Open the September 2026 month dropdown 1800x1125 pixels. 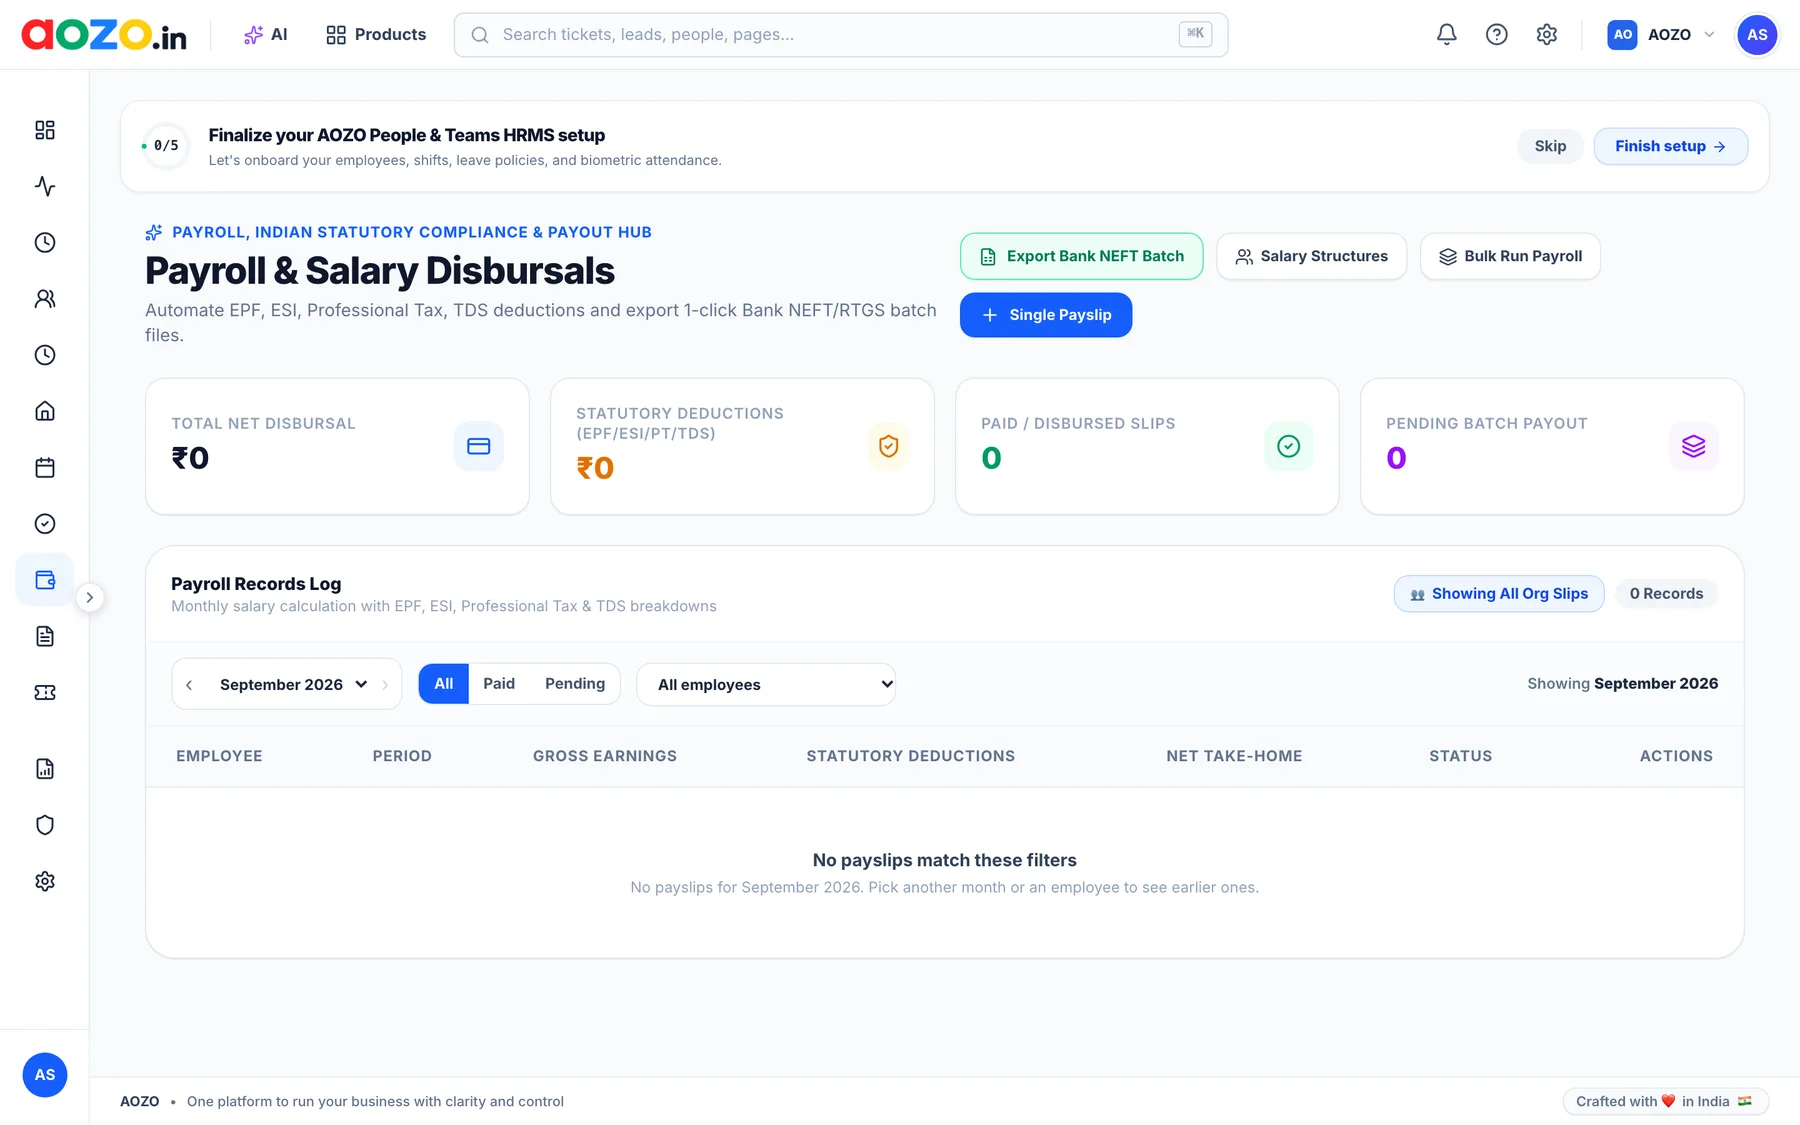click(293, 685)
